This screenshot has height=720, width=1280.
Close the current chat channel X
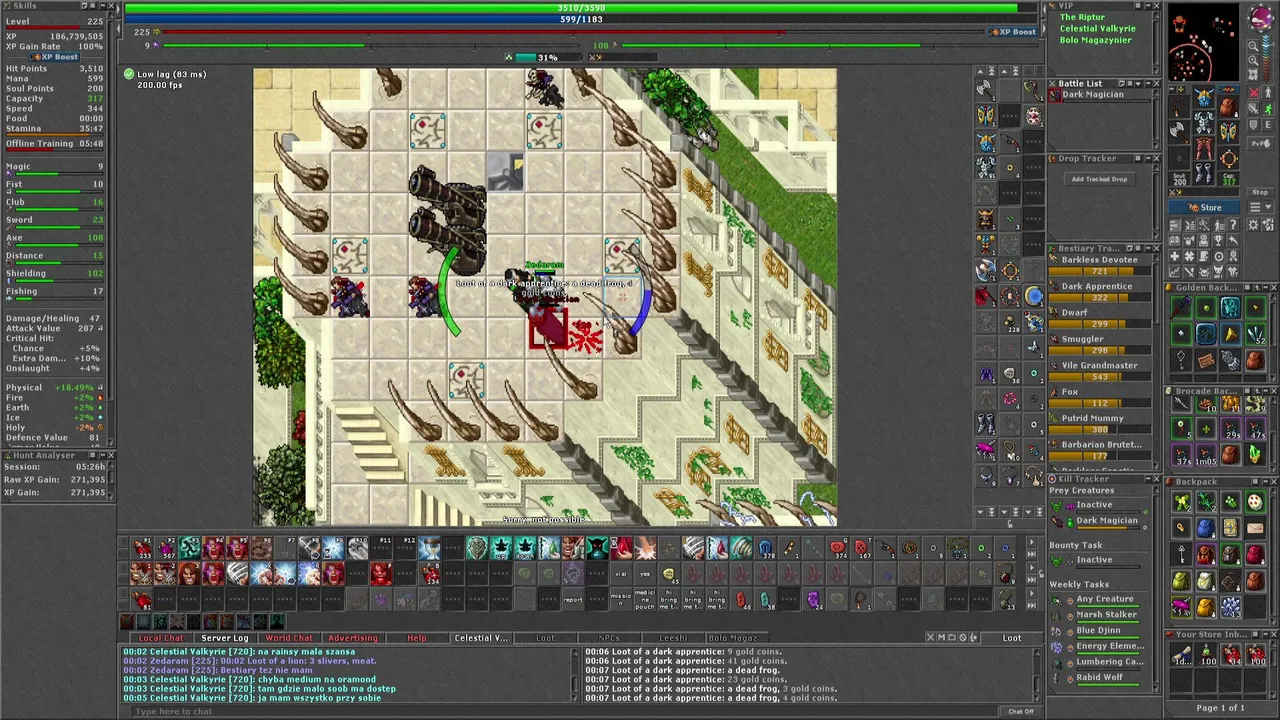930,637
